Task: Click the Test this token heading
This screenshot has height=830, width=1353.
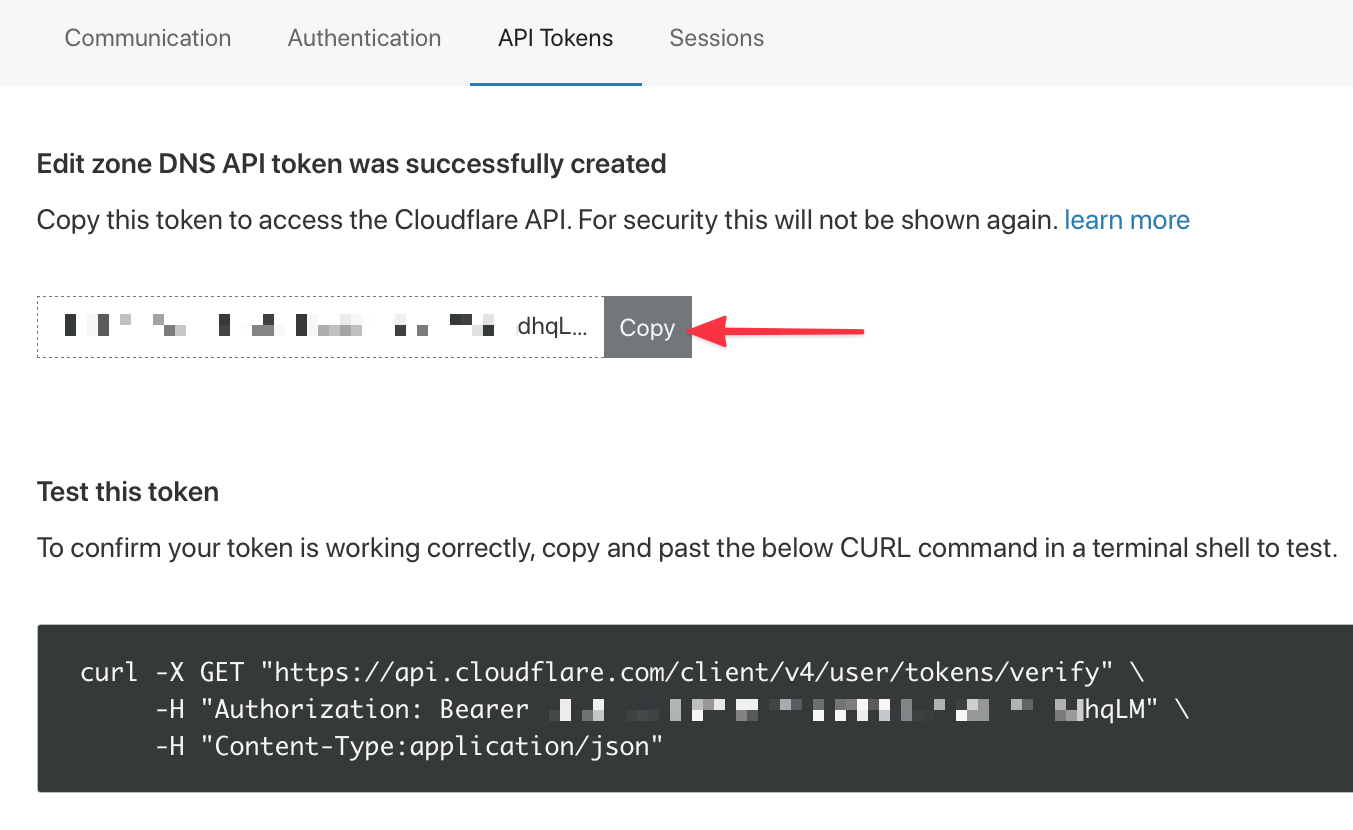Action: (x=128, y=492)
